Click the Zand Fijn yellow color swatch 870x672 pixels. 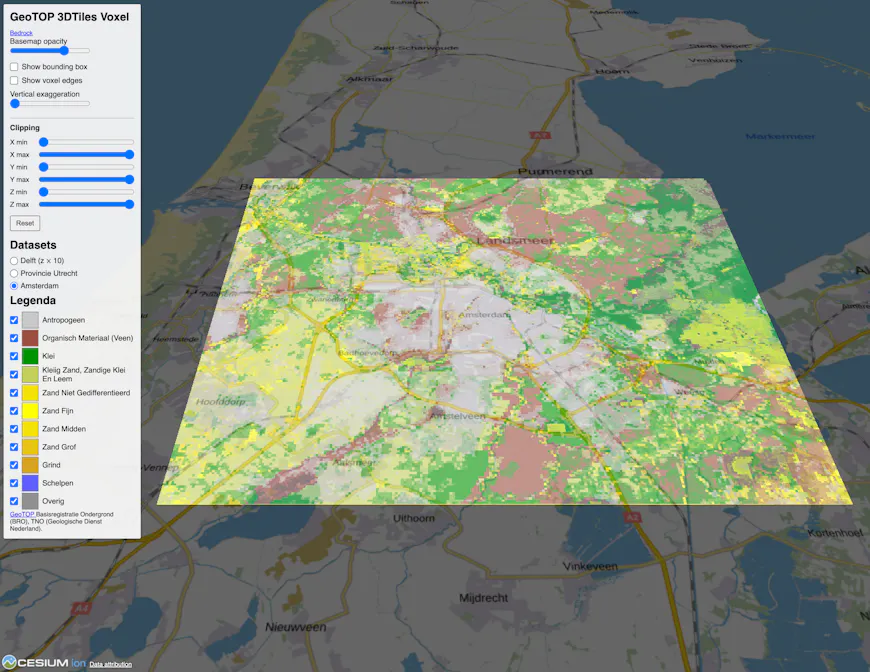tap(30, 410)
